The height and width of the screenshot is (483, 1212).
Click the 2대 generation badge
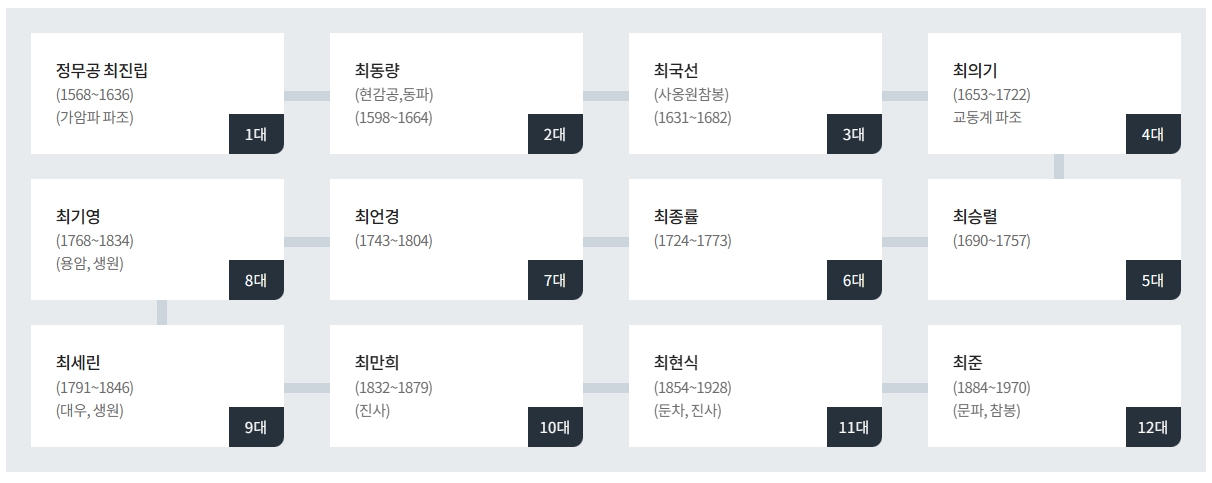[555, 134]
